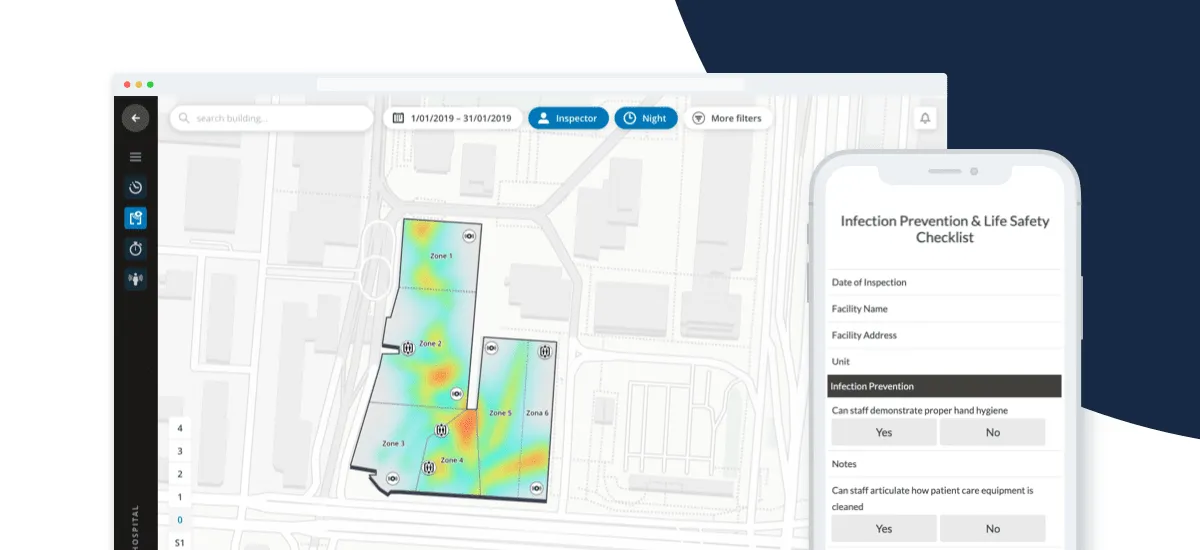The height and width of the screenshot is (550, 1200).
Task: Switch to floor 3
Action: click(x=180, y=451)
